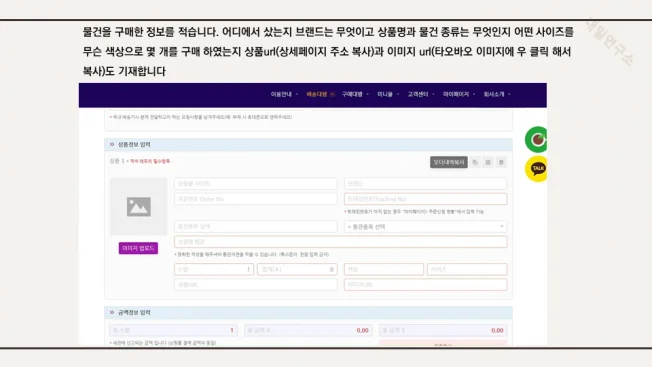Click the 오더내역복사 button
This screenshot has height=367, width=652.
449,162
